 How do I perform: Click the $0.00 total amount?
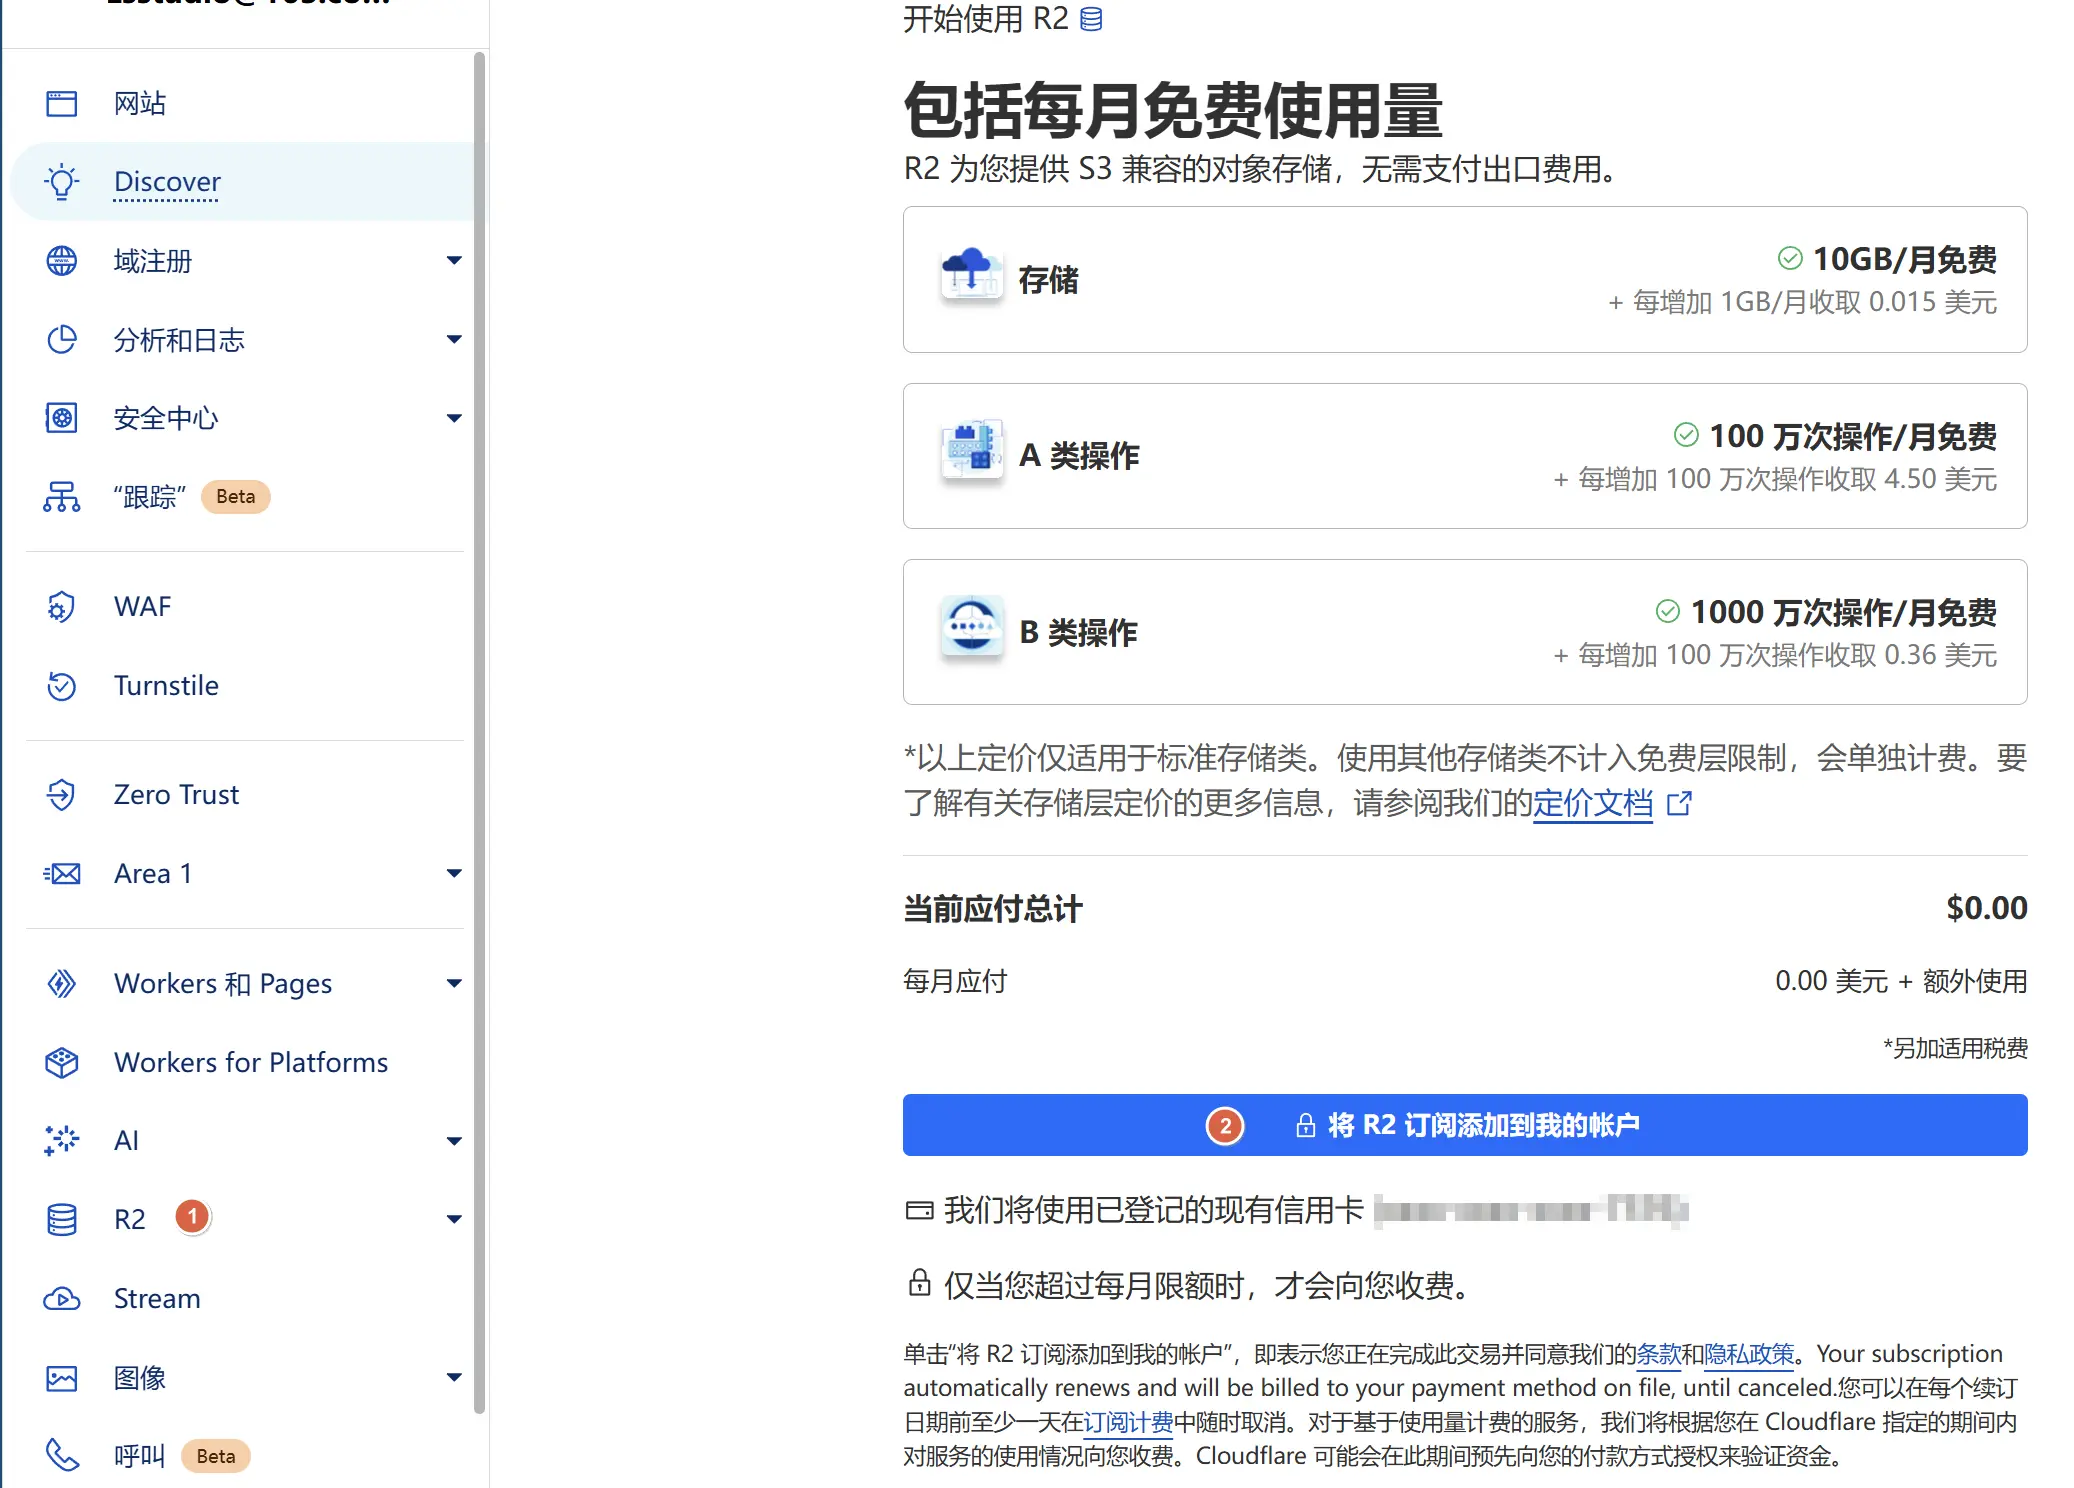pyautogui.click(x=1986, y=908)
